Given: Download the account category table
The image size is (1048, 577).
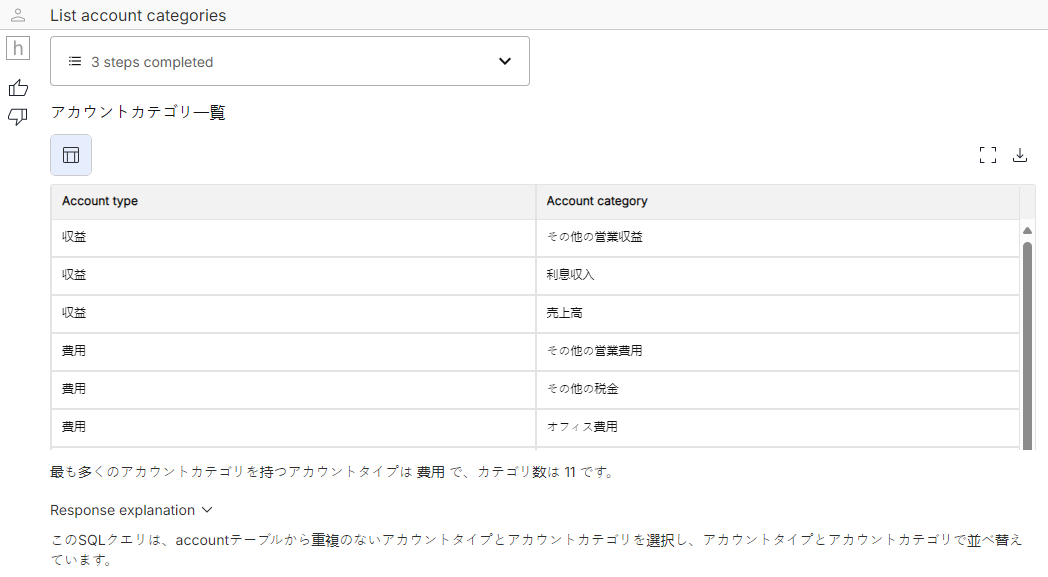Looking at the screenshot, I should [1020, 155].
